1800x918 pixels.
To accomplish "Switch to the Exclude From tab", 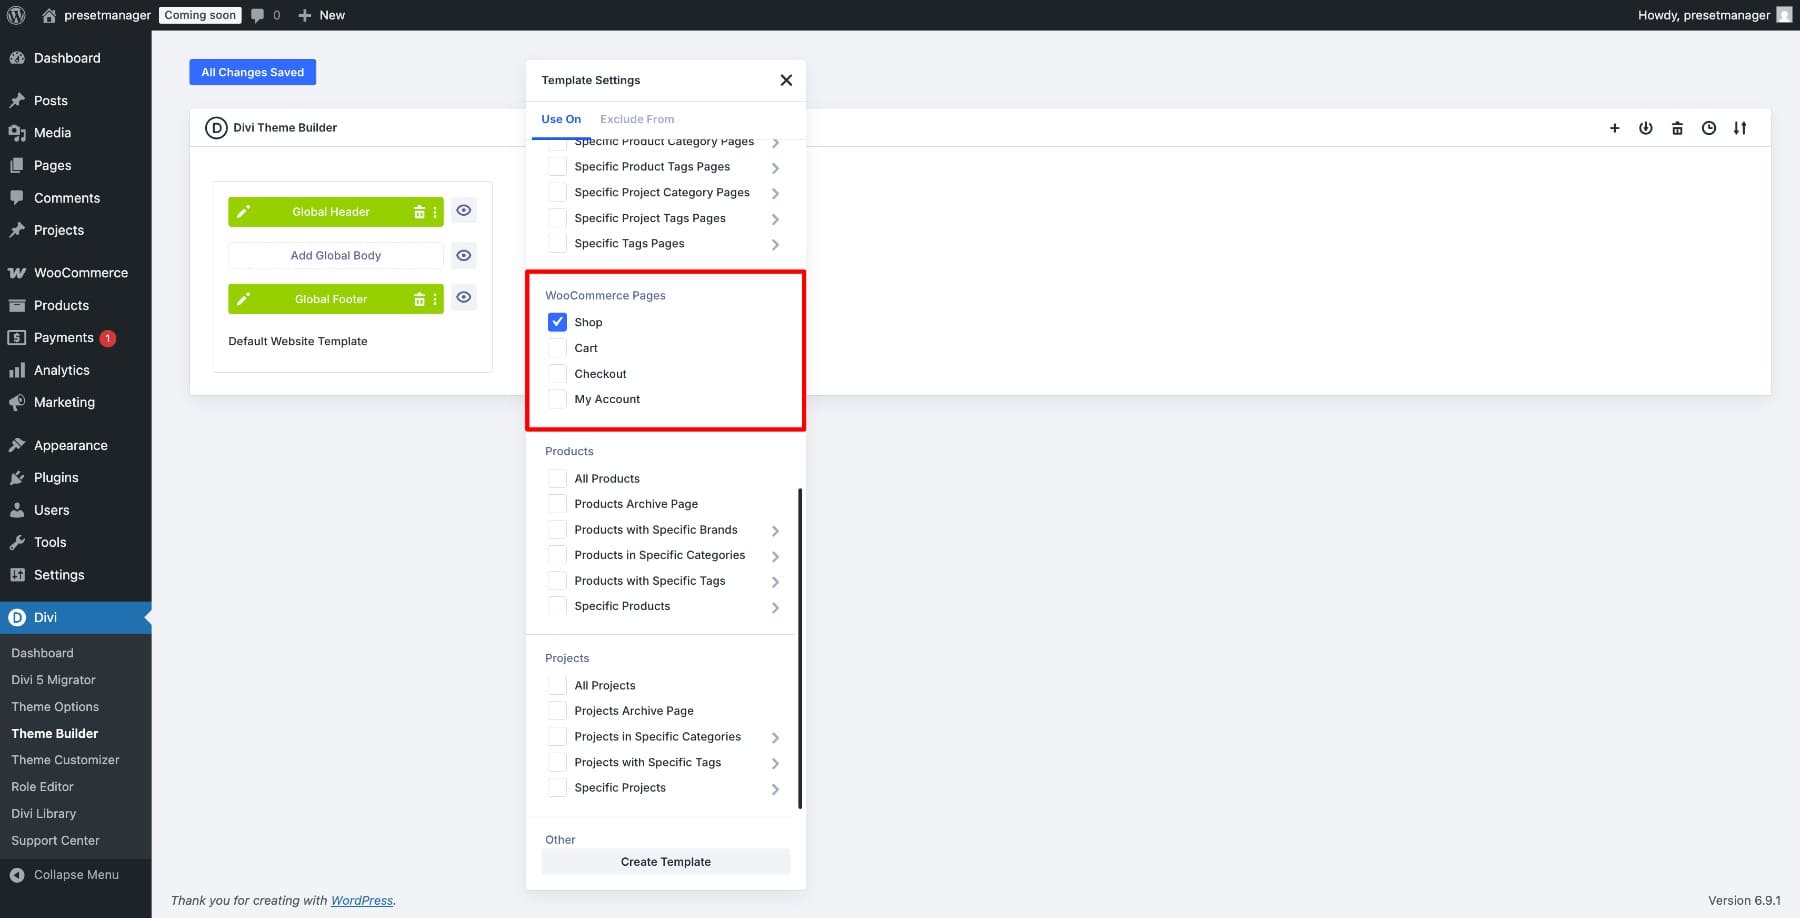I will (637, 119).
